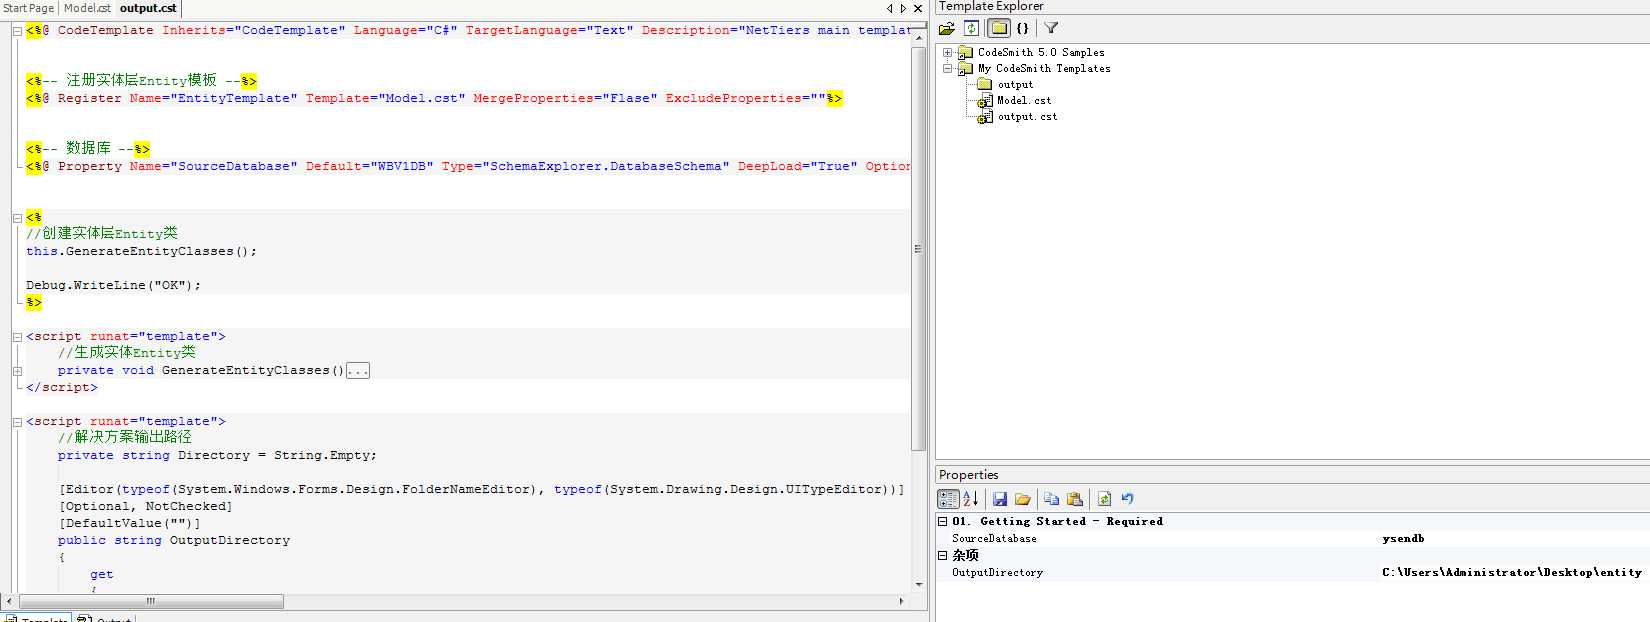The width and height of the screenshot is (1650, 622).
Task: Select the output.cst editor tab
Action: [148, 8]
